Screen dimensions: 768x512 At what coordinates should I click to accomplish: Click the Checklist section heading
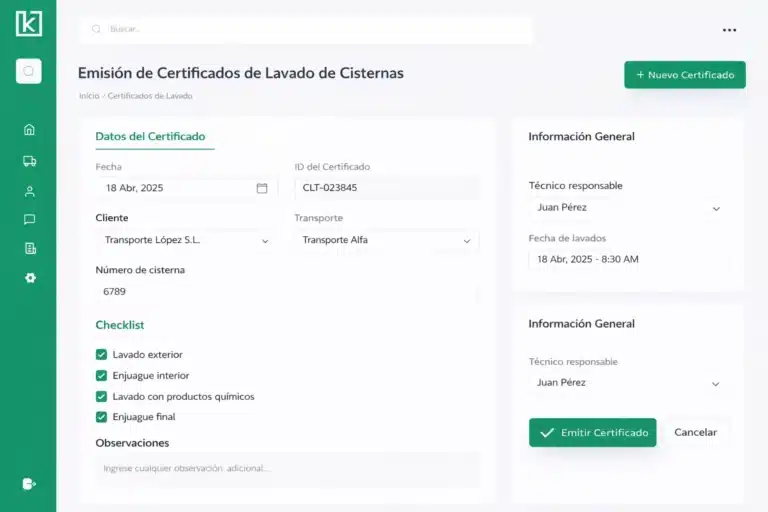[120, 325]
